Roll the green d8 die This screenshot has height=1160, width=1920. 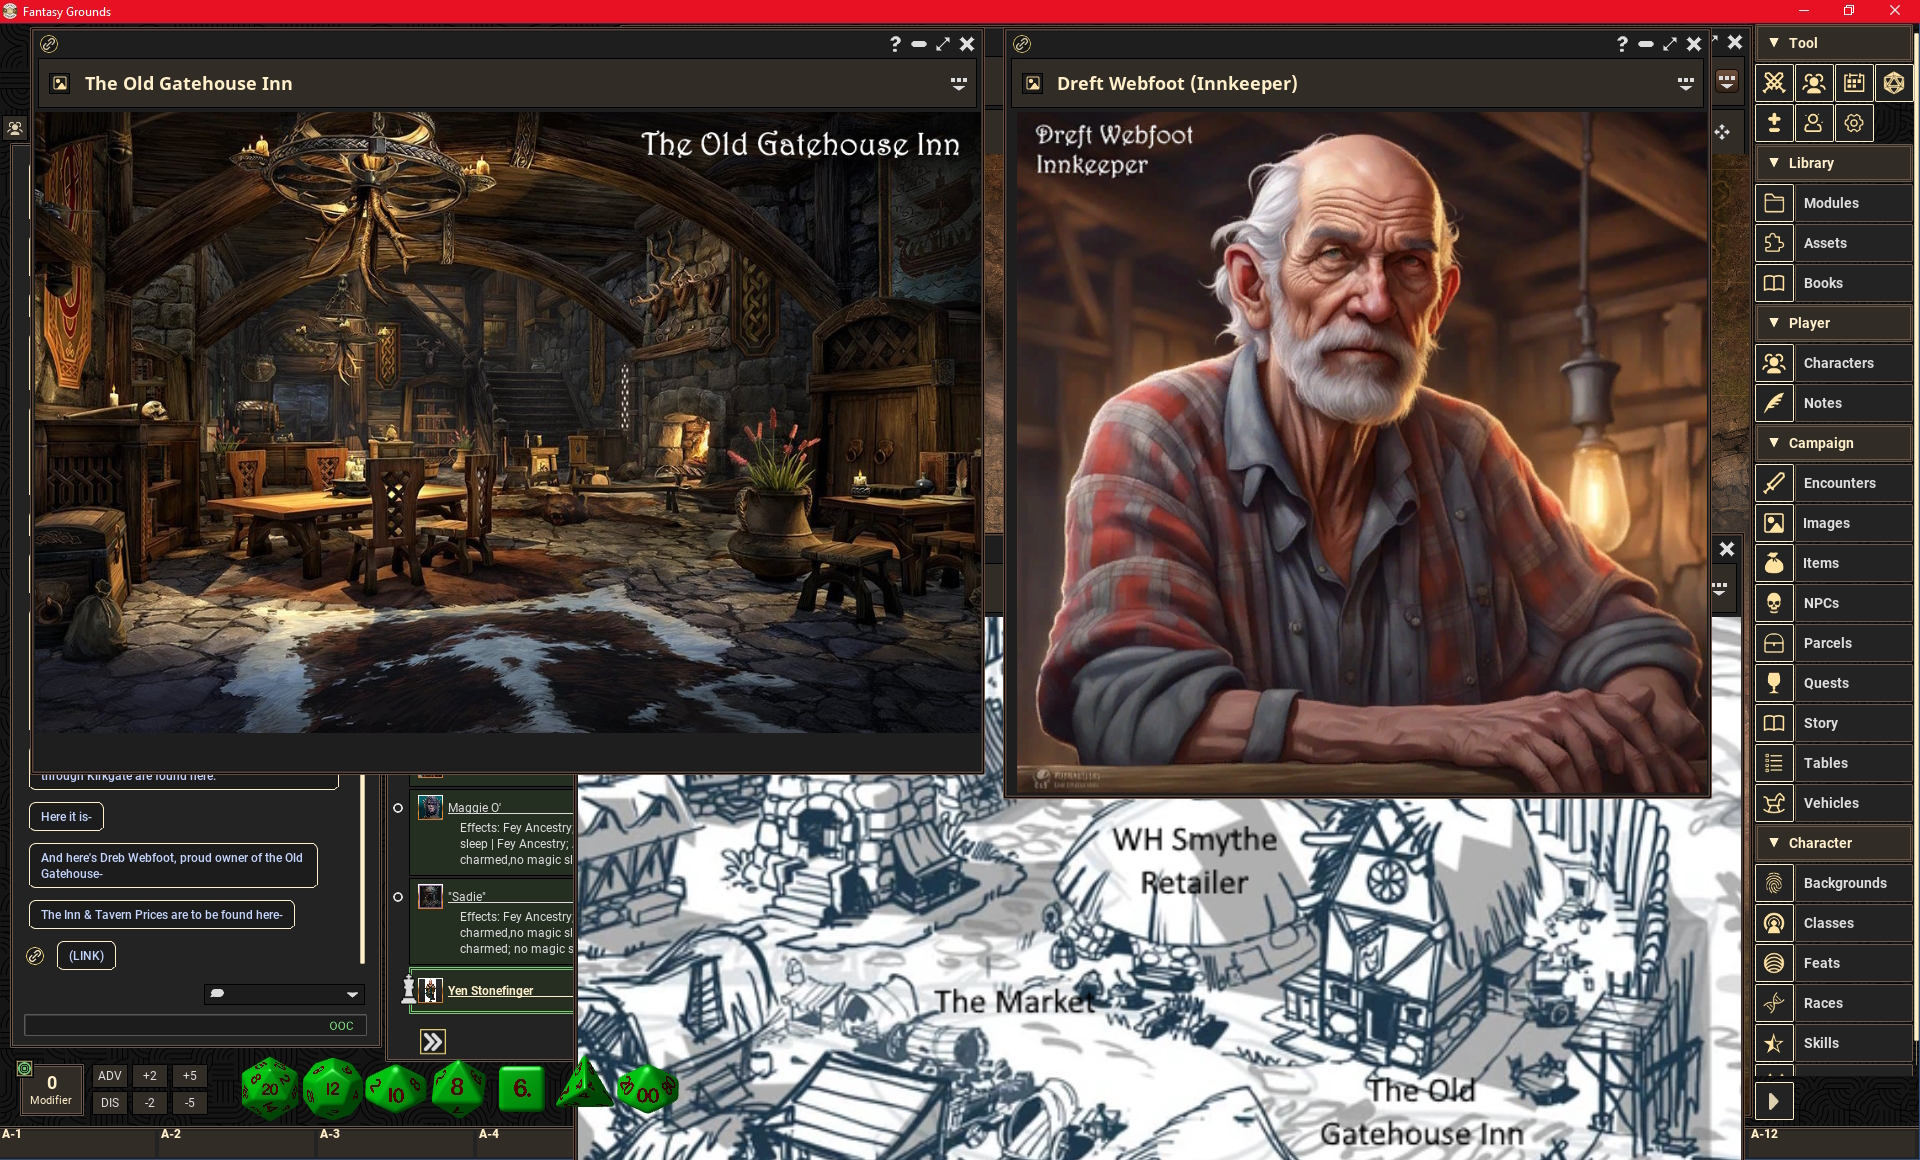[458, 1087]
